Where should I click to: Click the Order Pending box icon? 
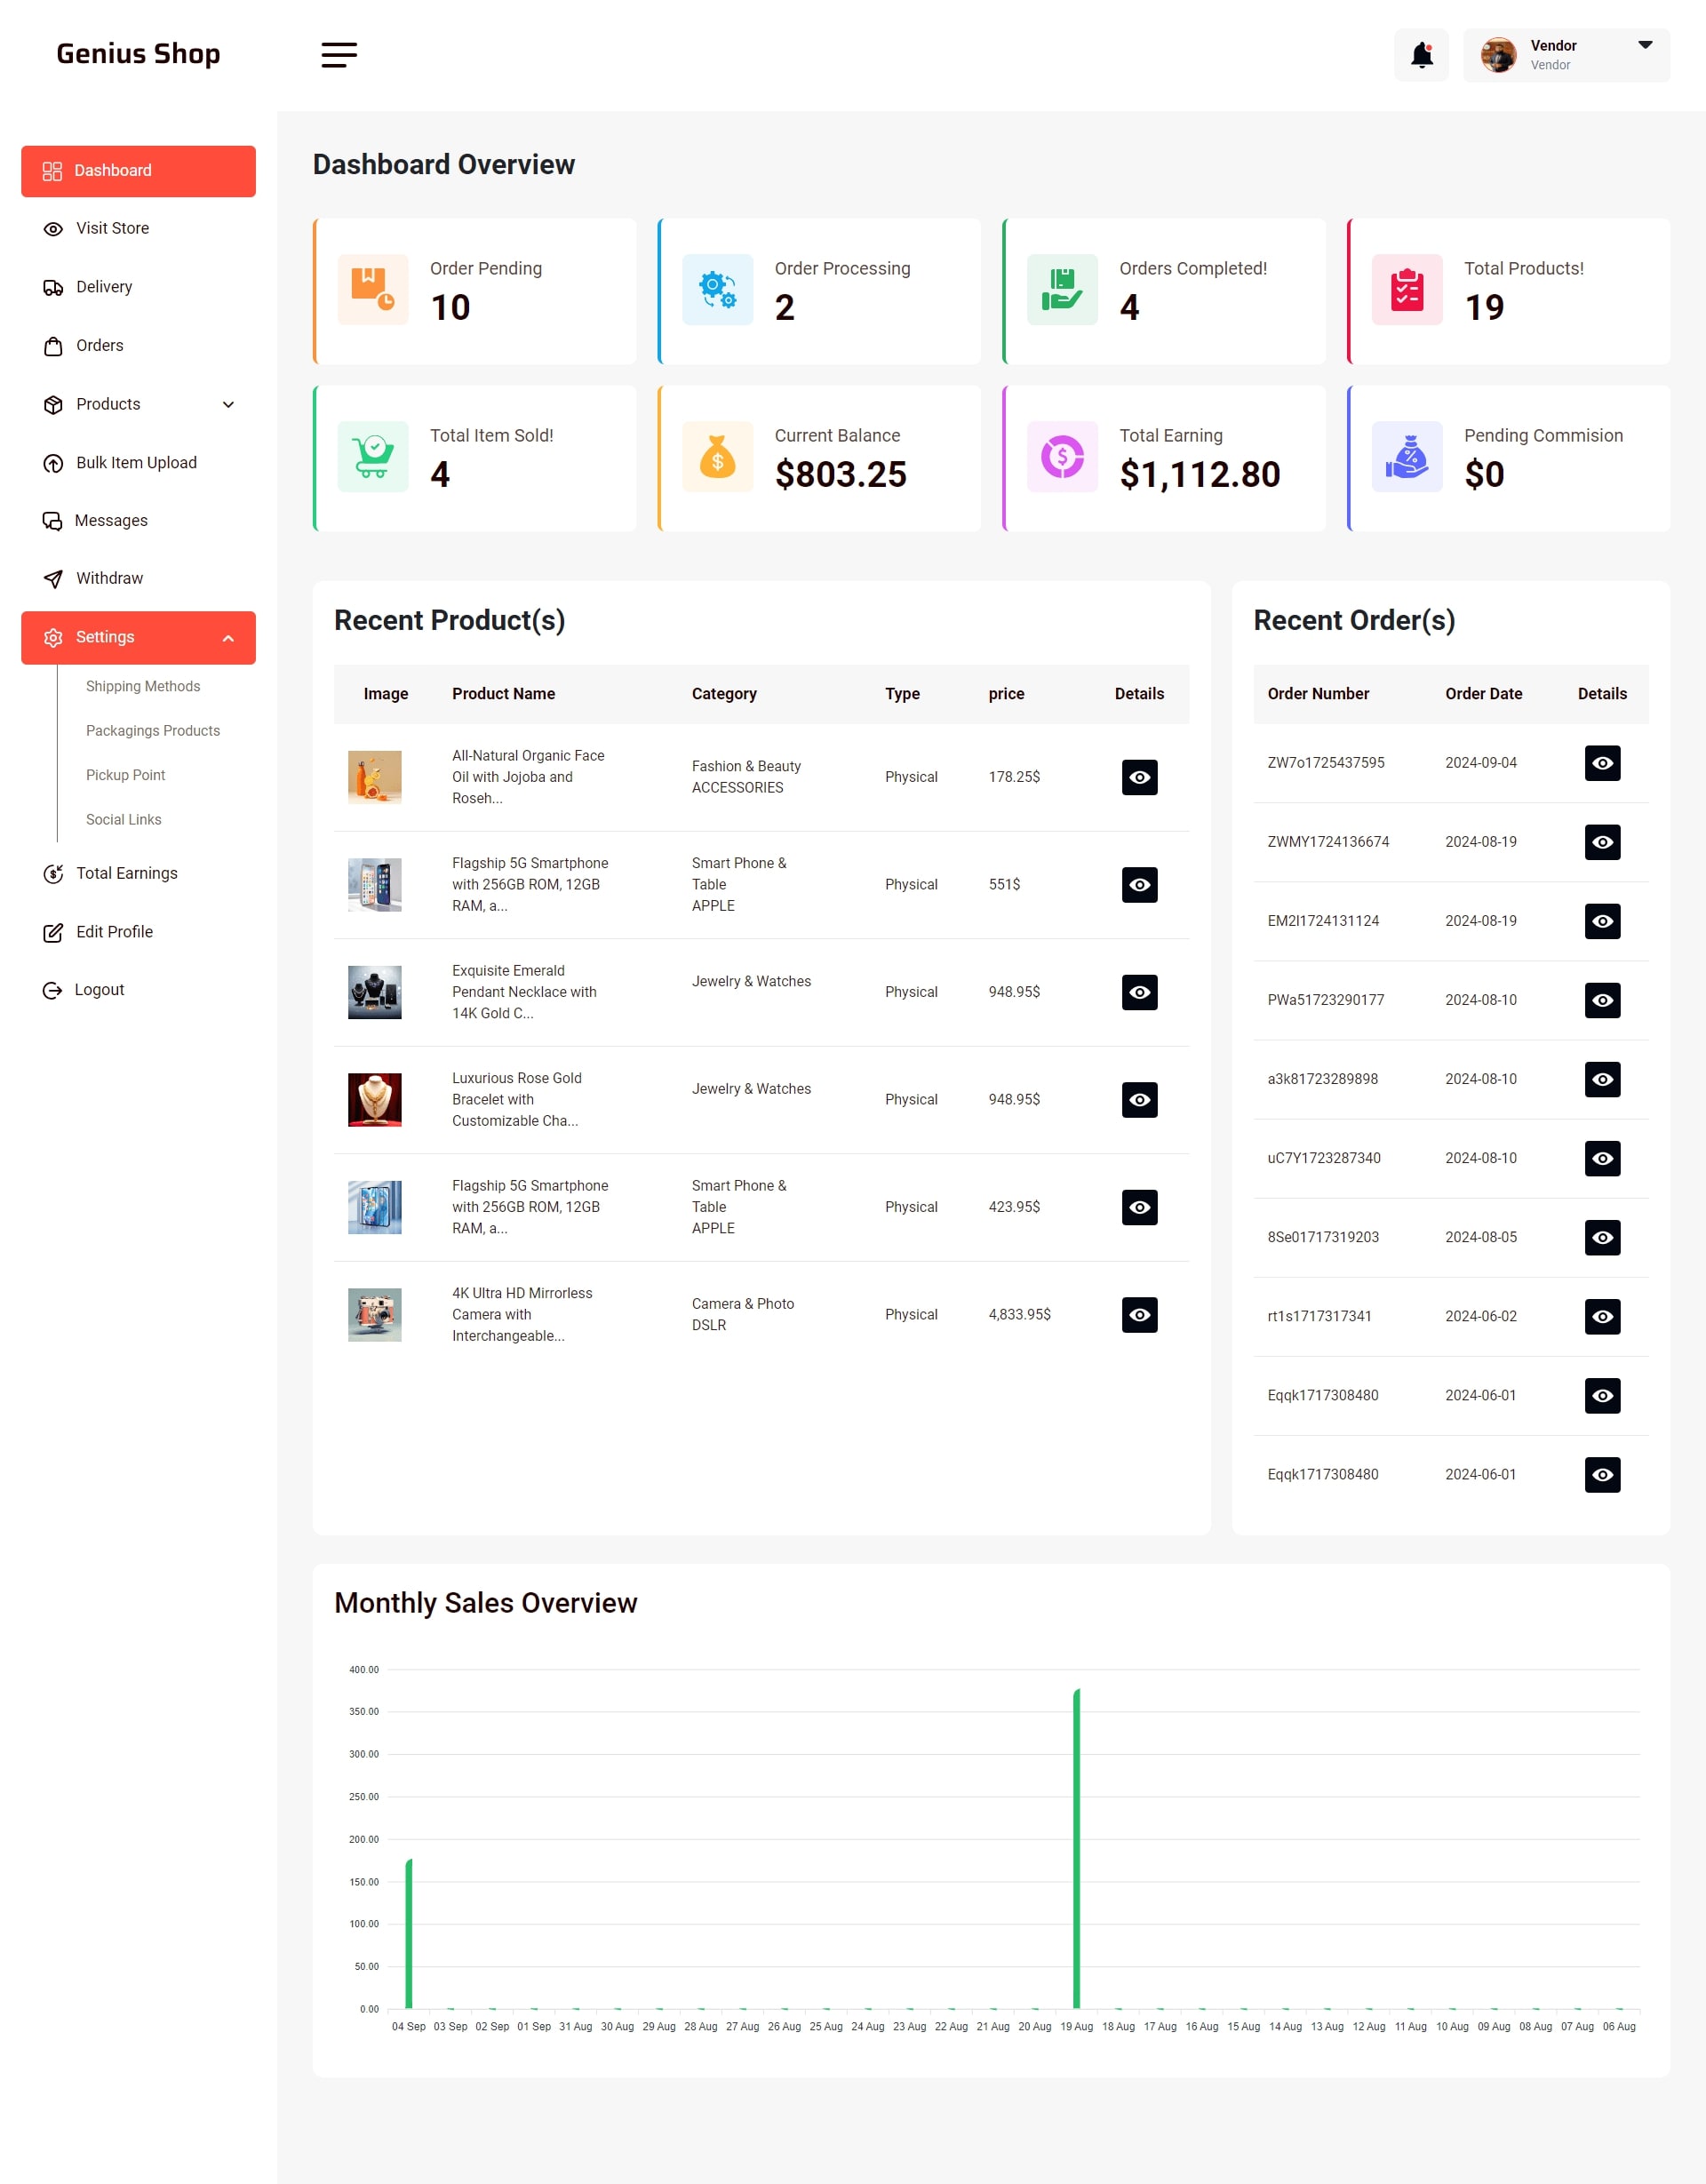[373, 290]
